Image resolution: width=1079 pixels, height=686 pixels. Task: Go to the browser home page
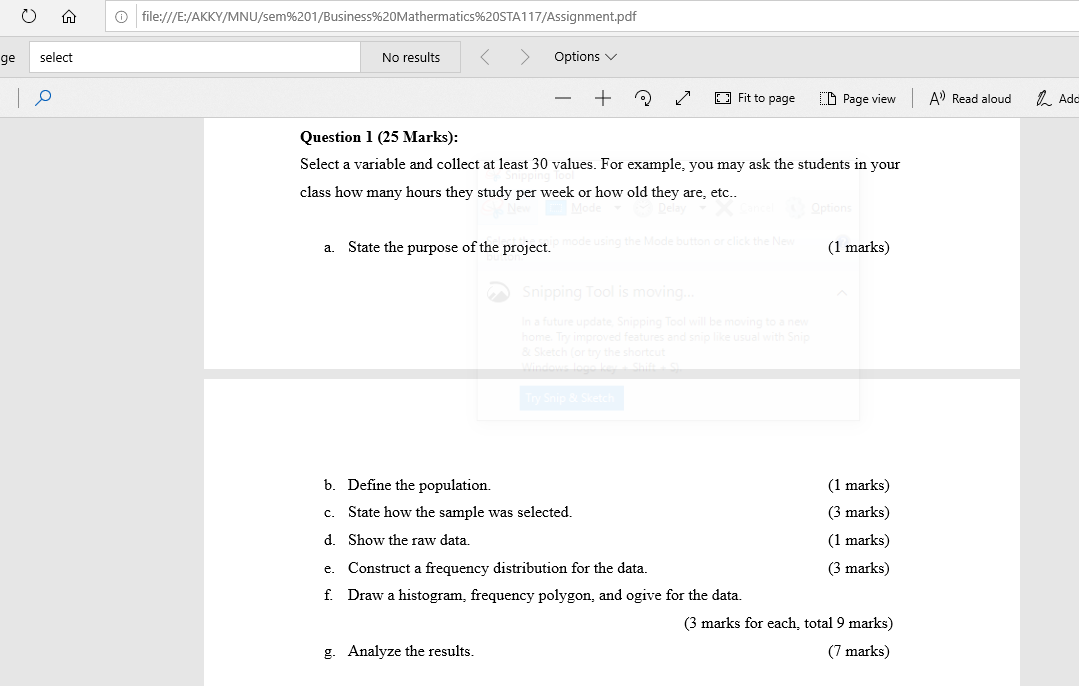pos(67,16)
